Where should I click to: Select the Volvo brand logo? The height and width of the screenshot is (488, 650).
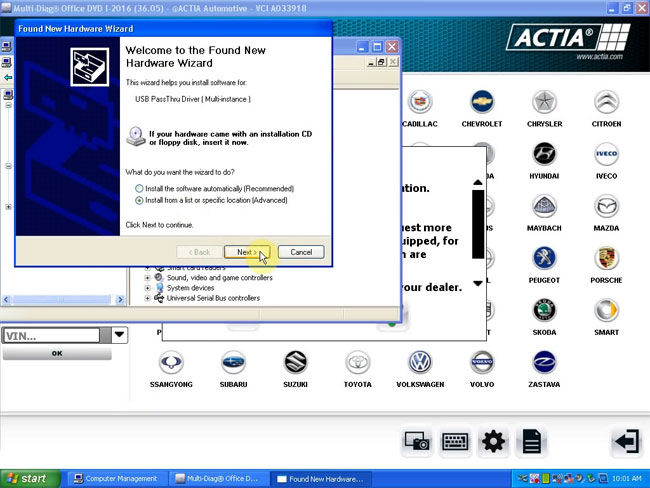click(482, 362)
